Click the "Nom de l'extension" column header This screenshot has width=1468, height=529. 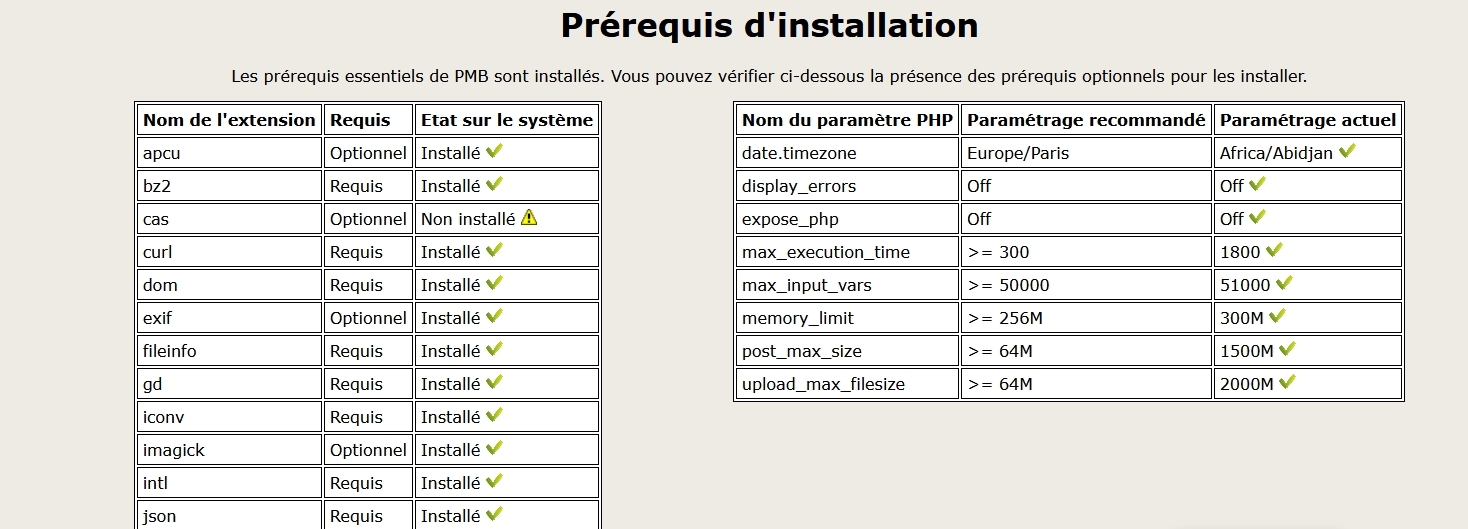229,120
